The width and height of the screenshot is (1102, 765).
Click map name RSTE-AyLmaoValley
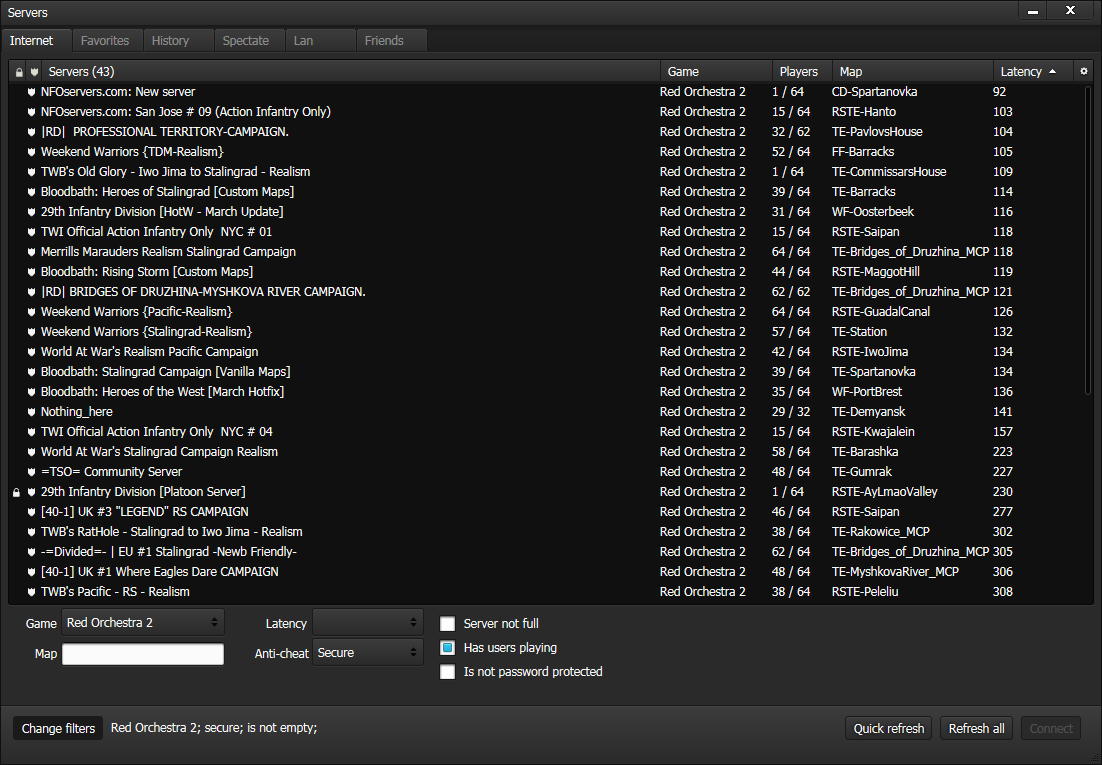point(884,492)
